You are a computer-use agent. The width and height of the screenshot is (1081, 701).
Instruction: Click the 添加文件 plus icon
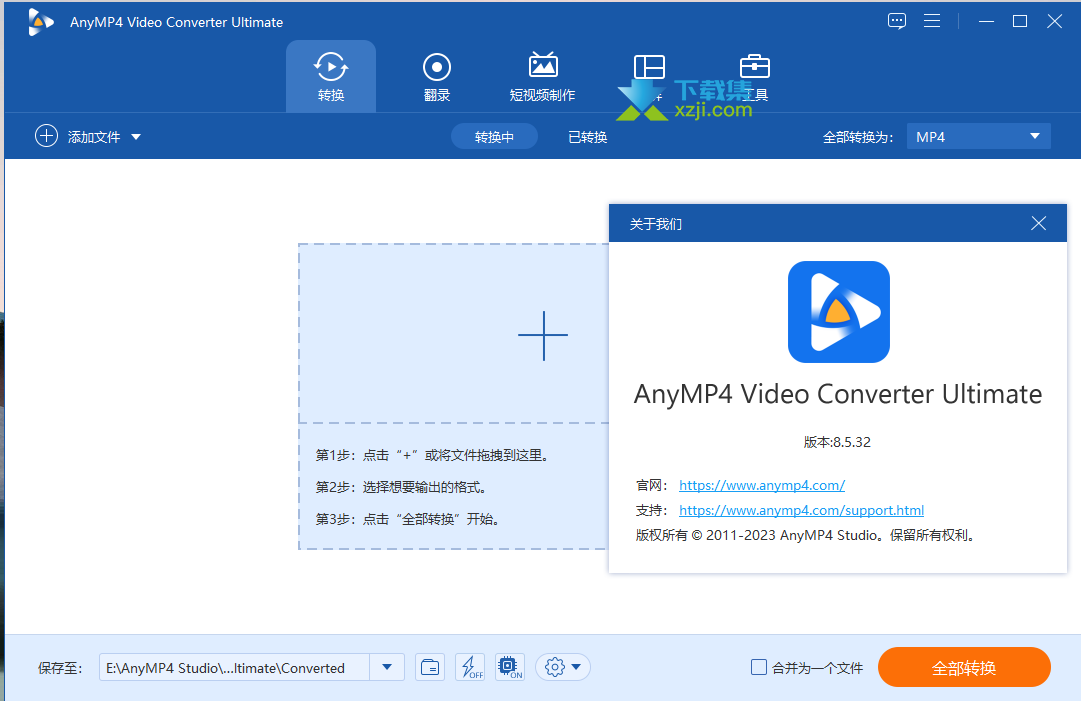tap(46, 136)
